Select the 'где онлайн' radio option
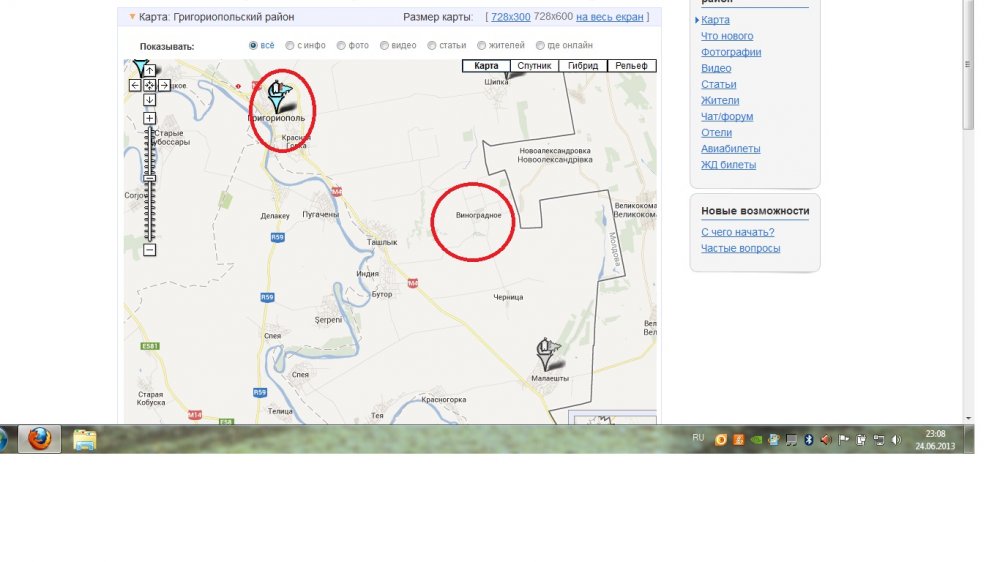This screenshot has height=562, width=1000. [x=540, y=45]
